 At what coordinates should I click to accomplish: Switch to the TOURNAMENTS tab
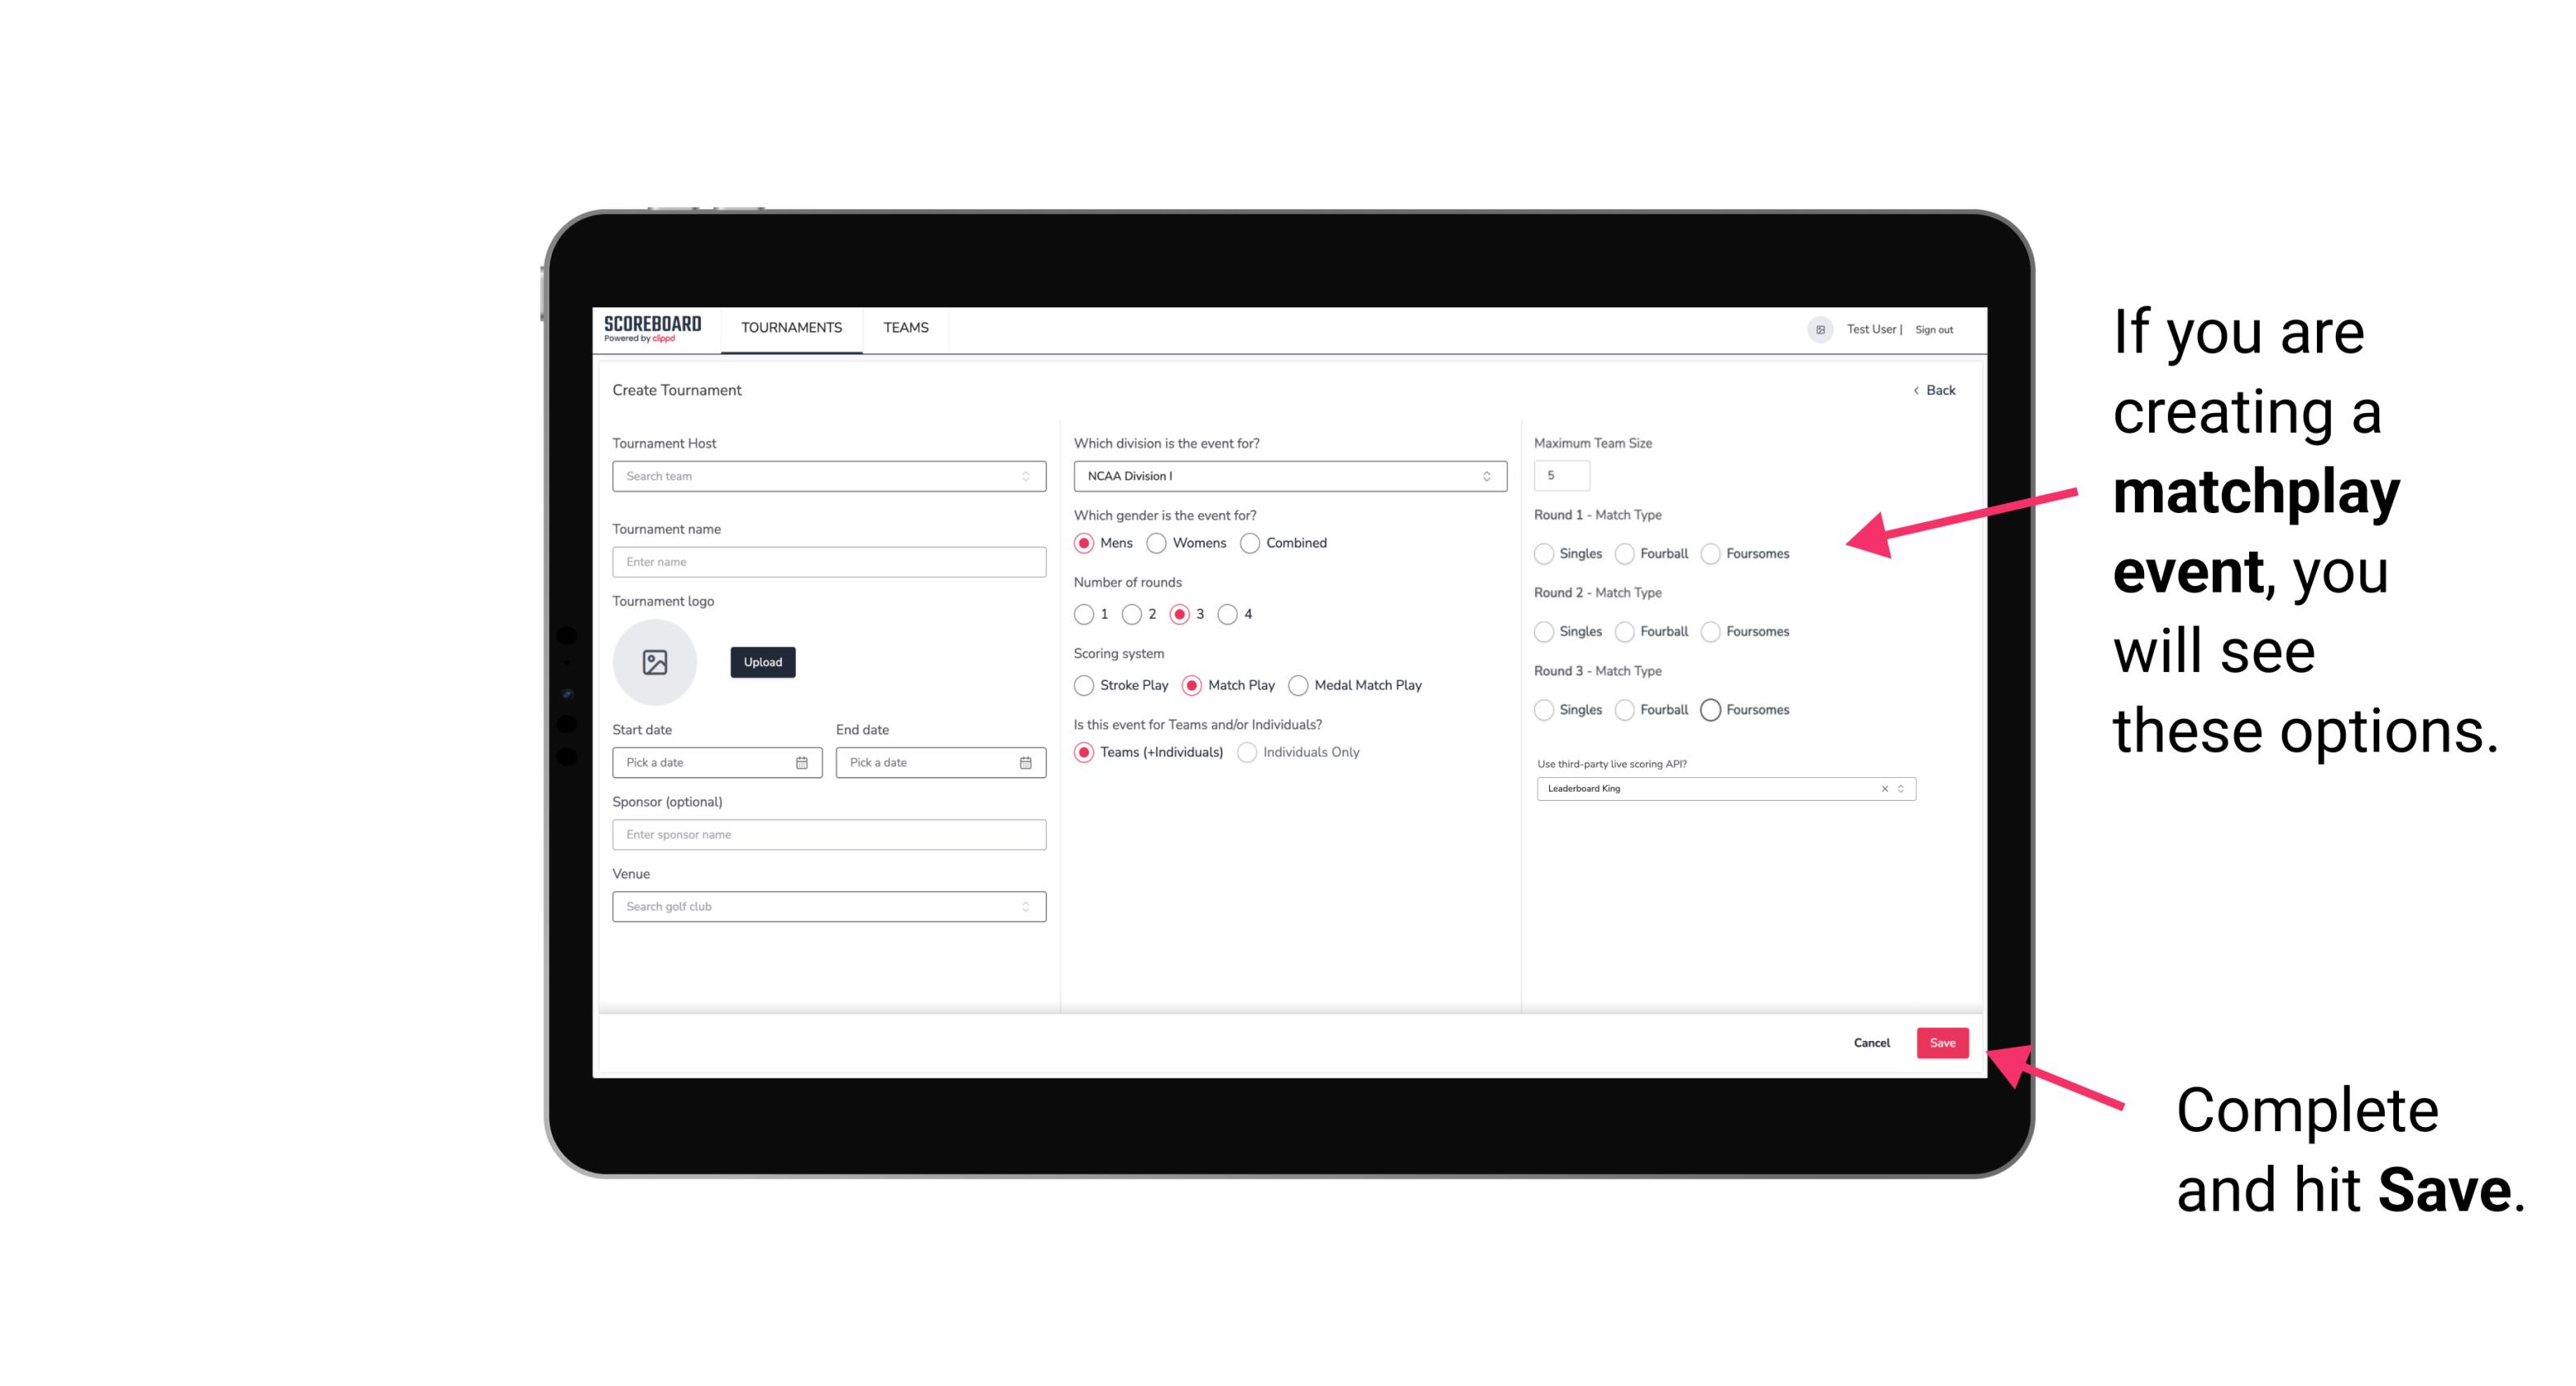coord(790,329)
